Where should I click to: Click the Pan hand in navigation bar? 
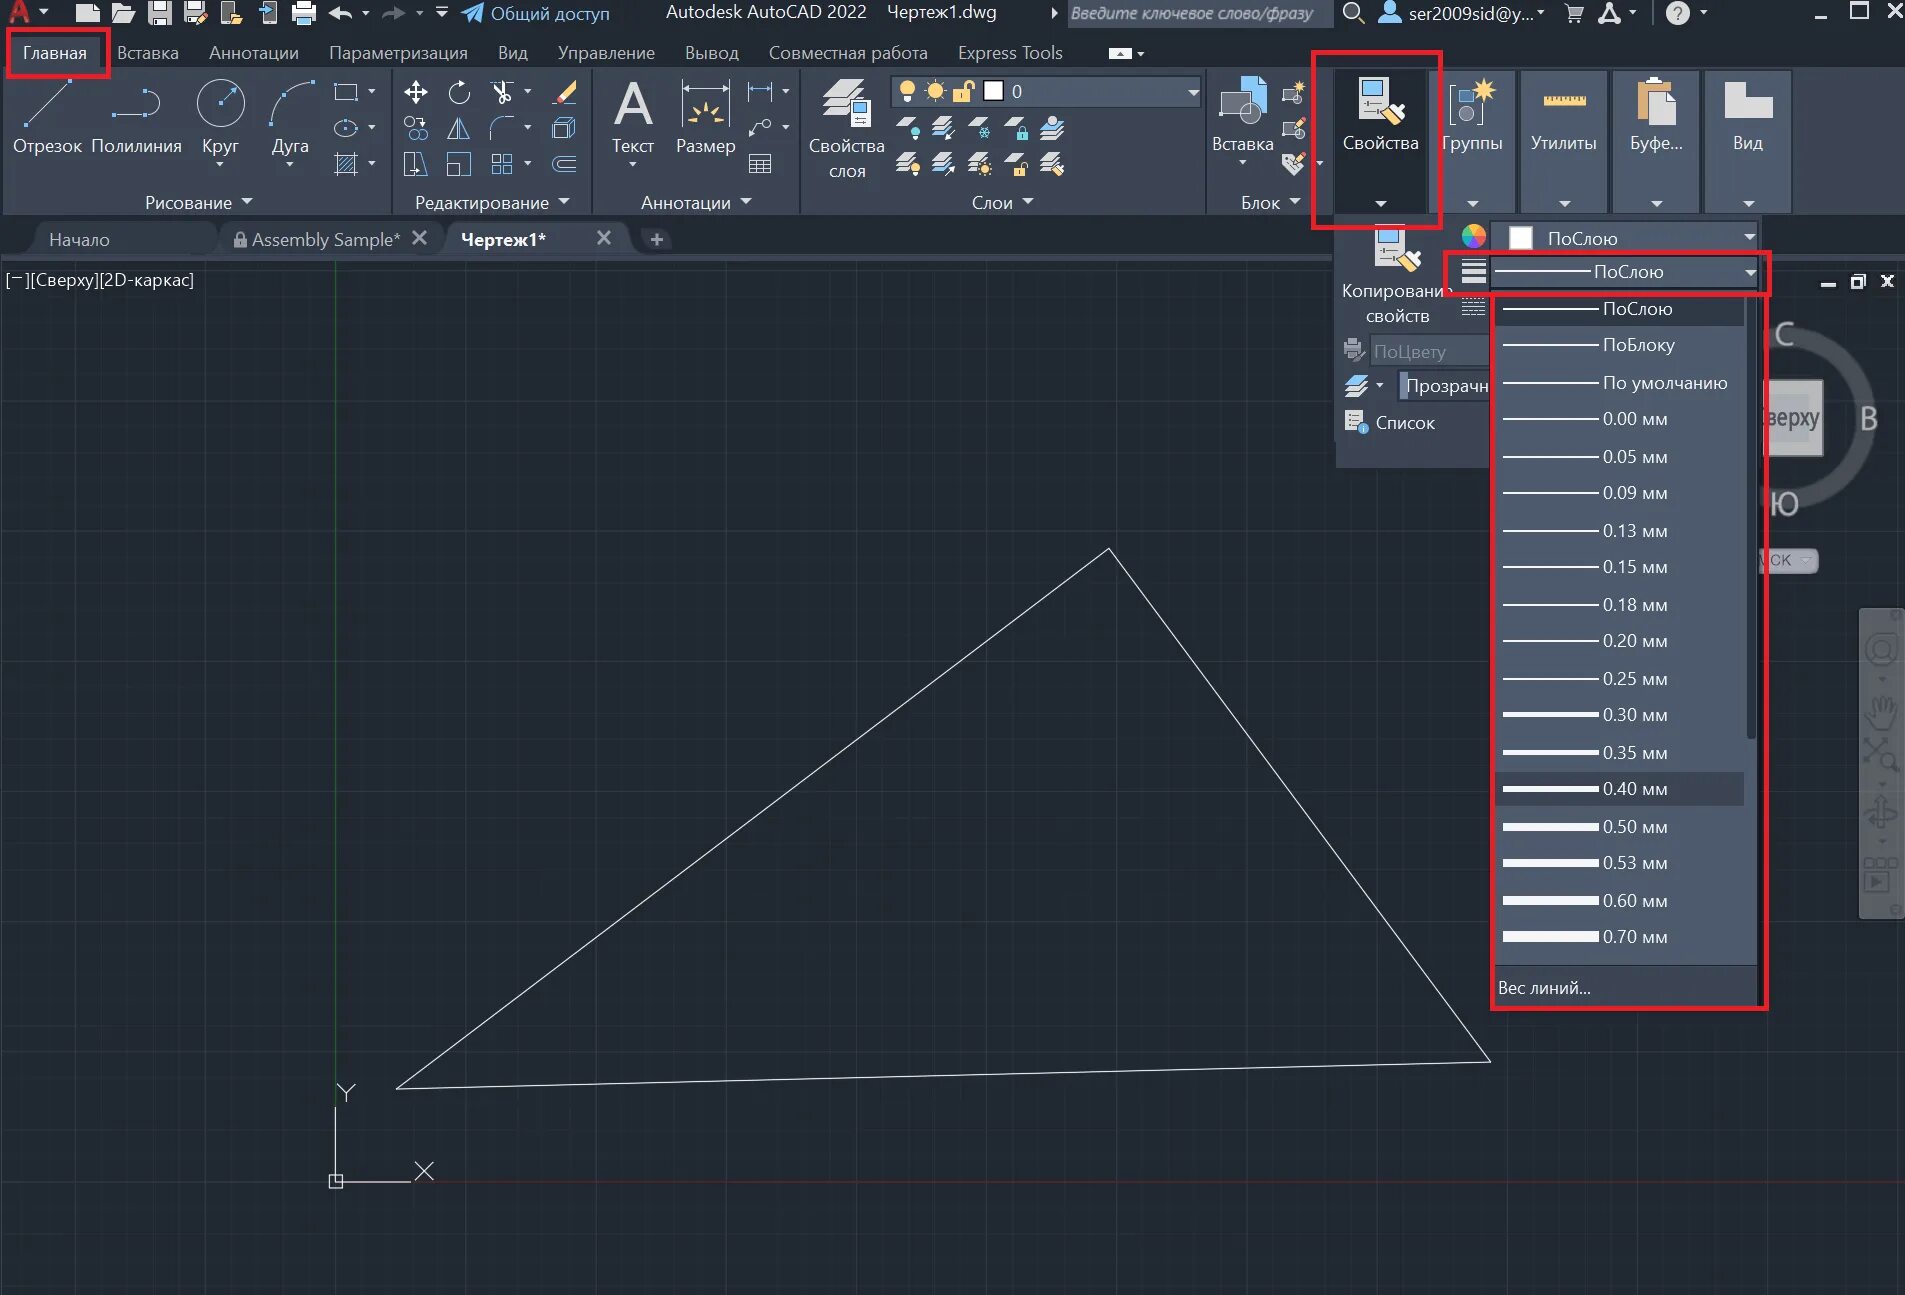pyautogui.click(x=1881, y=711)
